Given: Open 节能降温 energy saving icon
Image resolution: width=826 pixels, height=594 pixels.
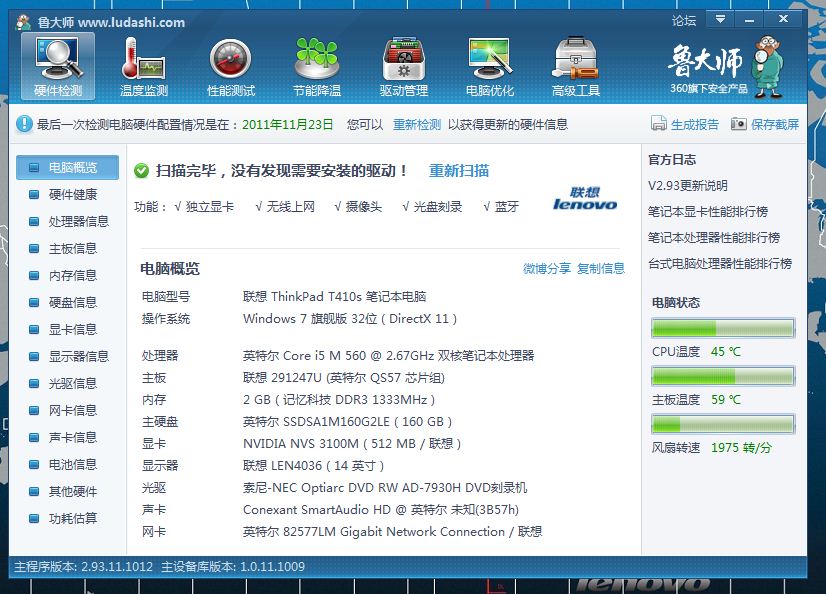Looking at the screenshot, I should pos(317,66).
